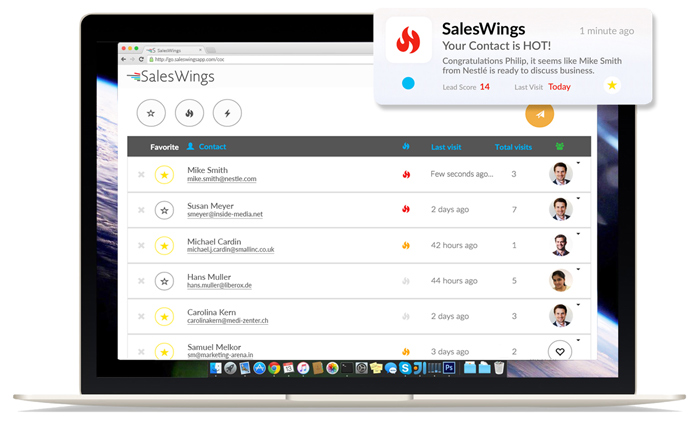Open the sm@marketing-arena.in email link
The height and width of the screenshot is (426, 700).
(x=220, y=355)
